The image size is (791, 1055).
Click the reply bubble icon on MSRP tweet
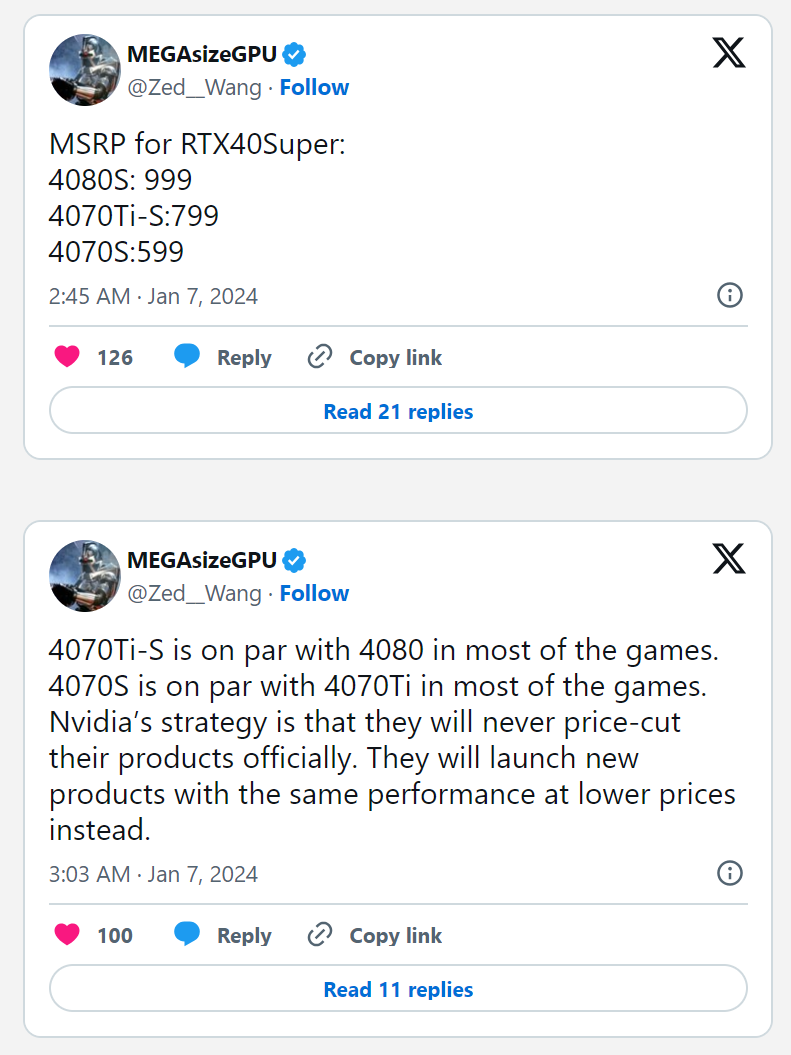pos(186,357)
